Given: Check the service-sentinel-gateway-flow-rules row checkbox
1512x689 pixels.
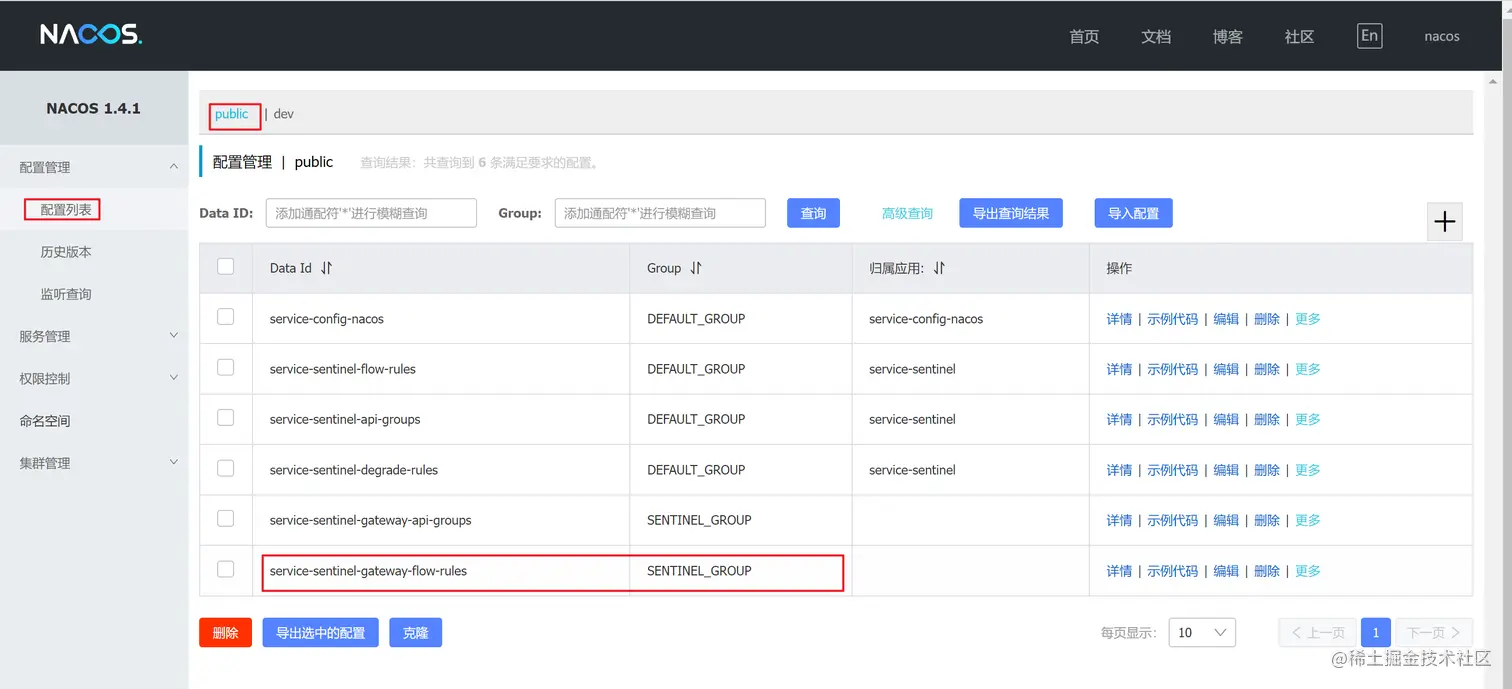Looking at the screenshot, I should click(x=226, y=569).
